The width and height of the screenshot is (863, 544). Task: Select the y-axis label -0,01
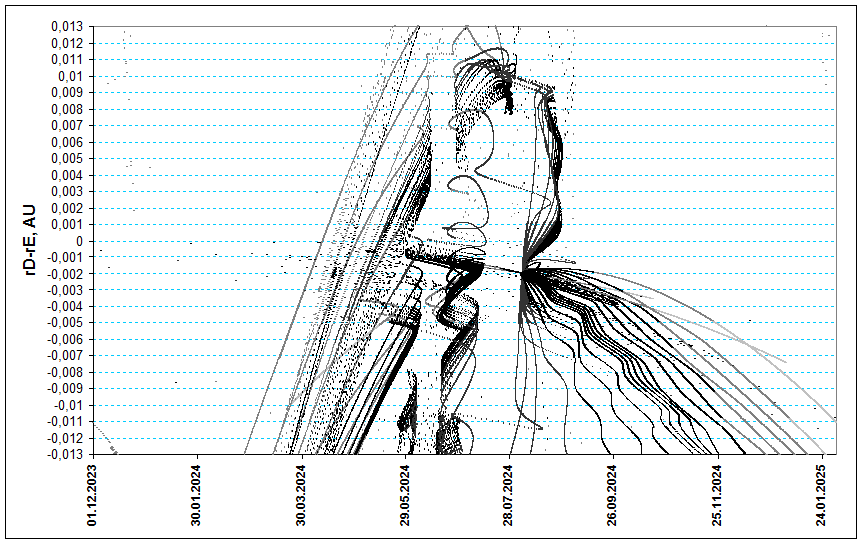tap(69, 405)
